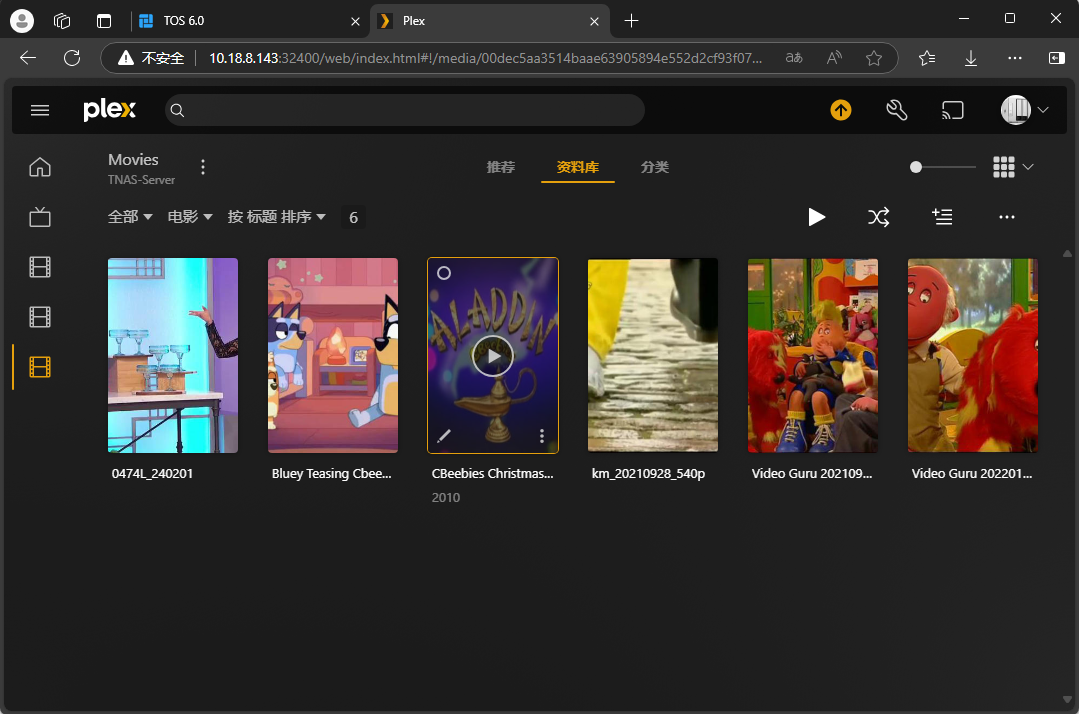
Task: Open the browser translate icon
Action: (x=794, y=58)
